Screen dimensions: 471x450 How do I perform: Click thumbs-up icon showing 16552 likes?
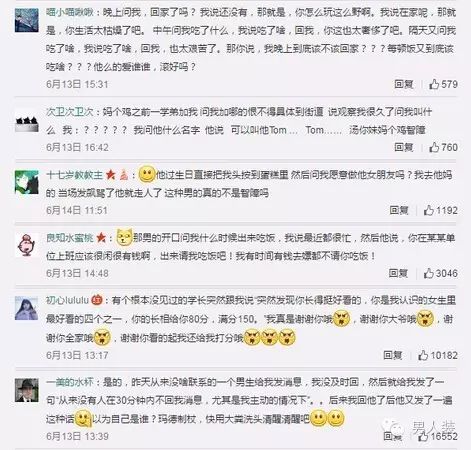click(423, 436)
